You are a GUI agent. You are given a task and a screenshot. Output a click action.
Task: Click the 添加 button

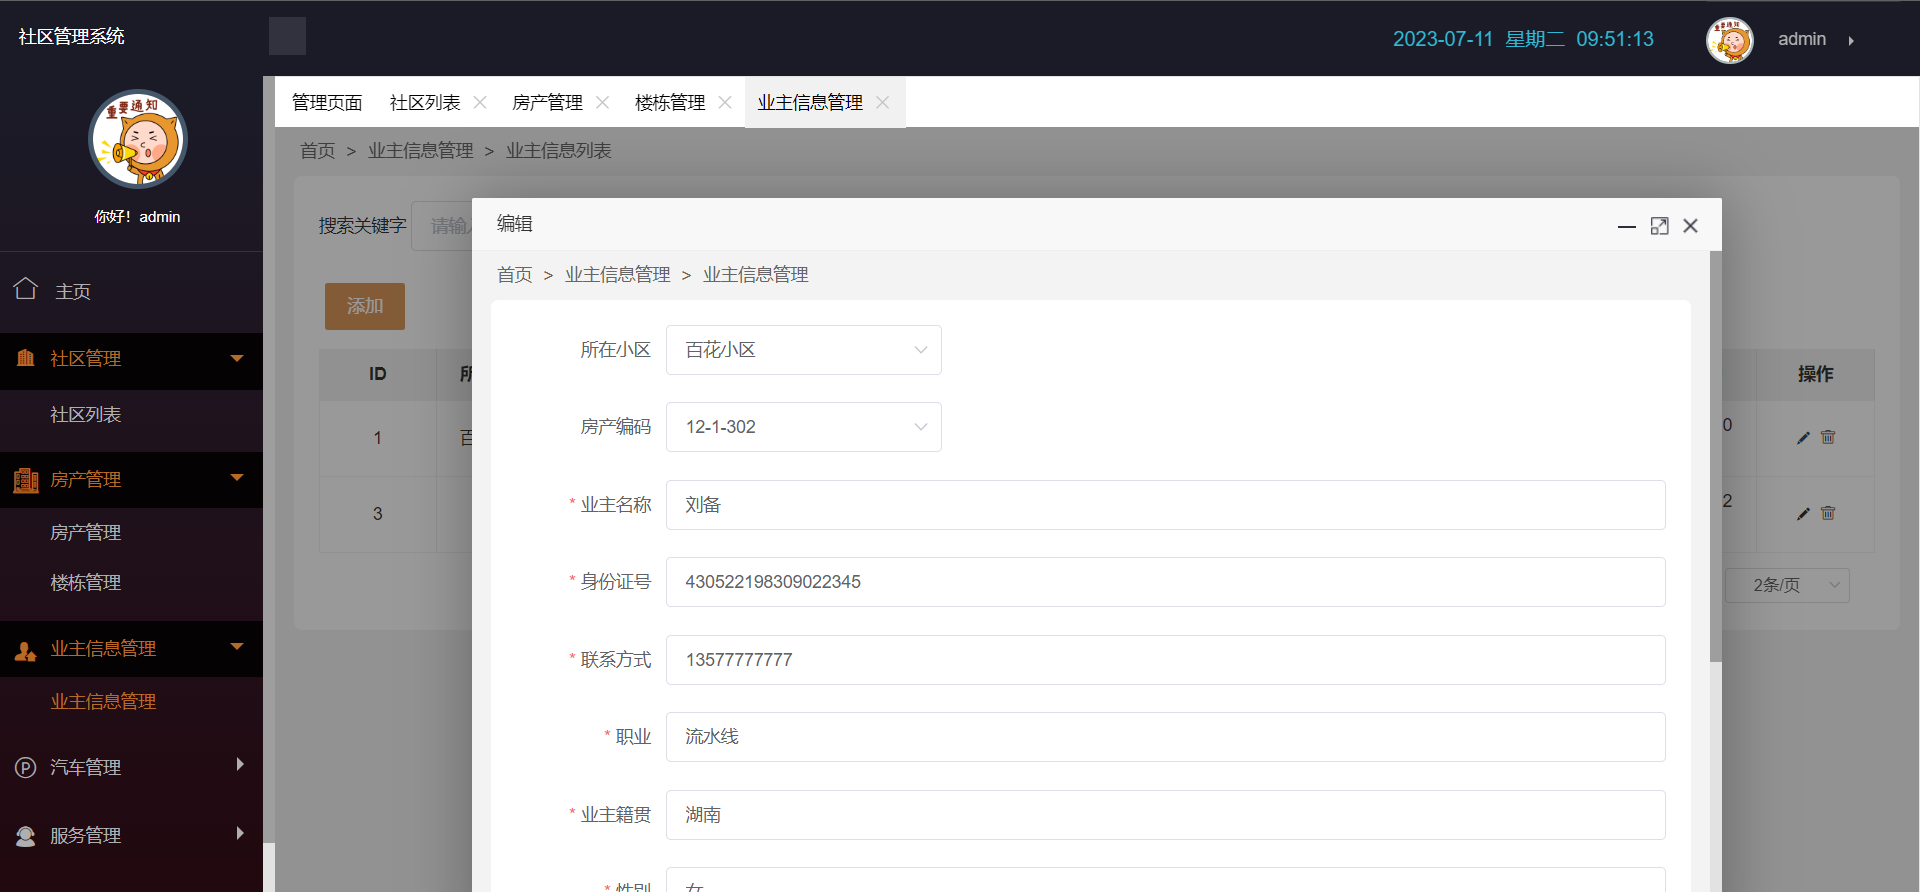click(x=365, y=306)
